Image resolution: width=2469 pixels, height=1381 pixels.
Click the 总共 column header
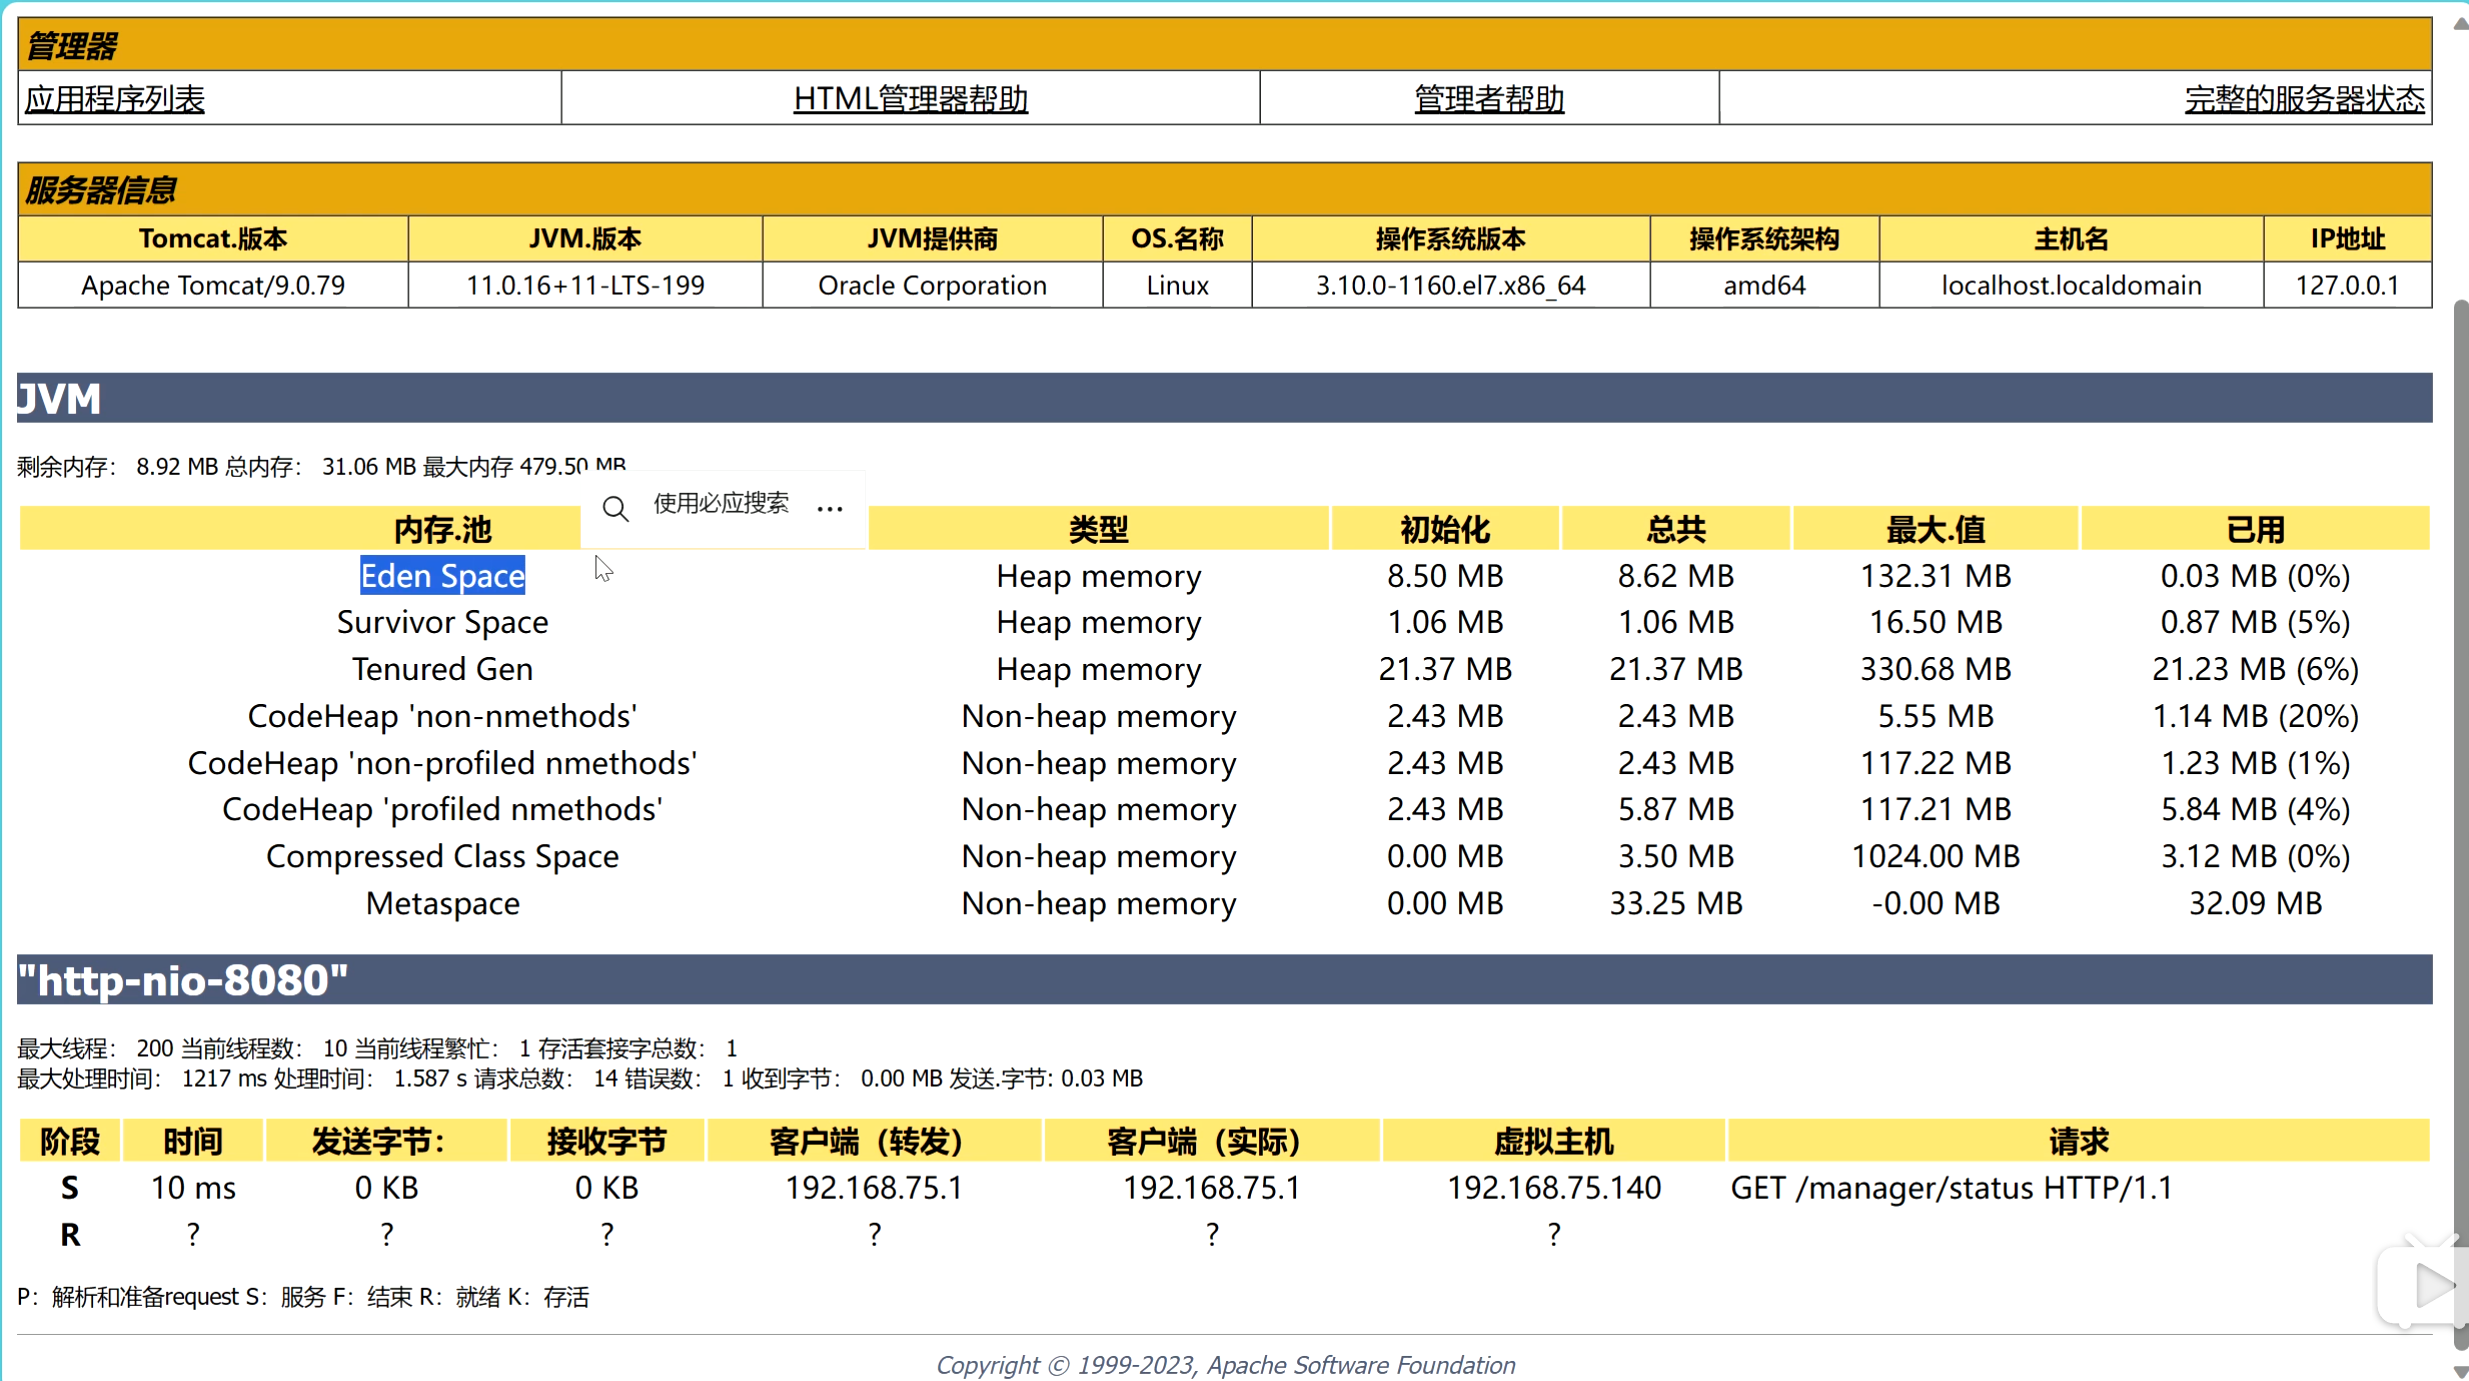(x=1676, y=528)
